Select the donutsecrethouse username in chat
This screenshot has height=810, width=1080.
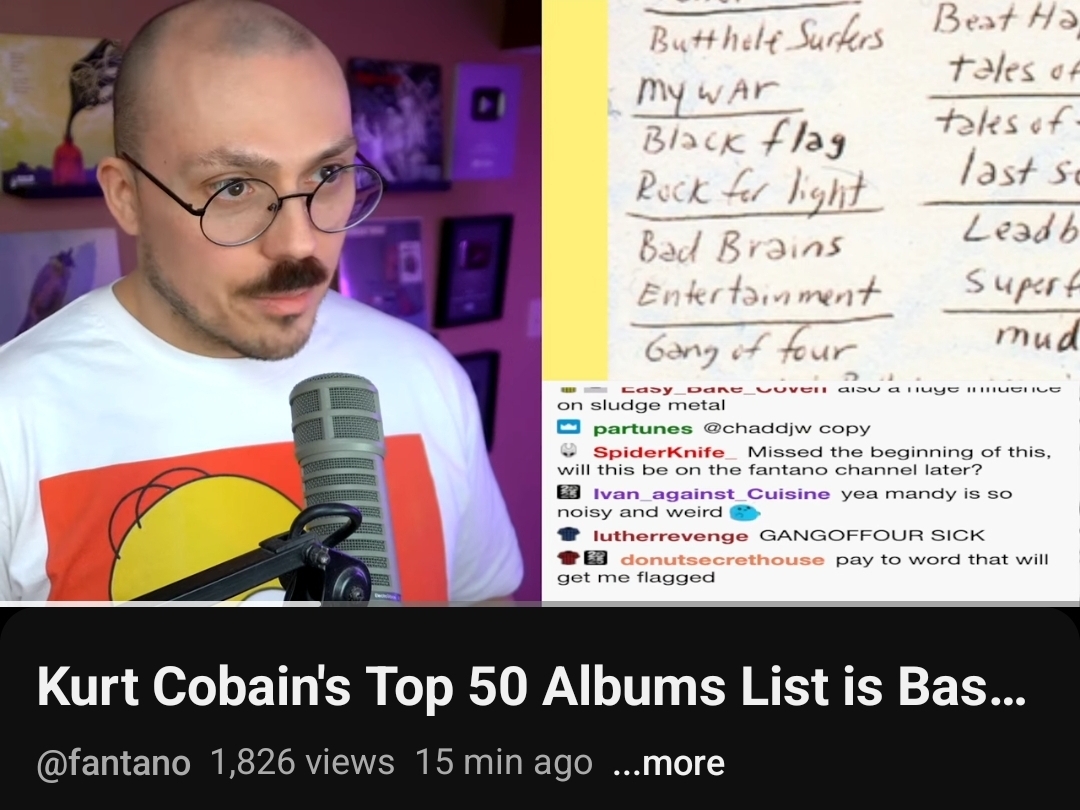[722, 559]
